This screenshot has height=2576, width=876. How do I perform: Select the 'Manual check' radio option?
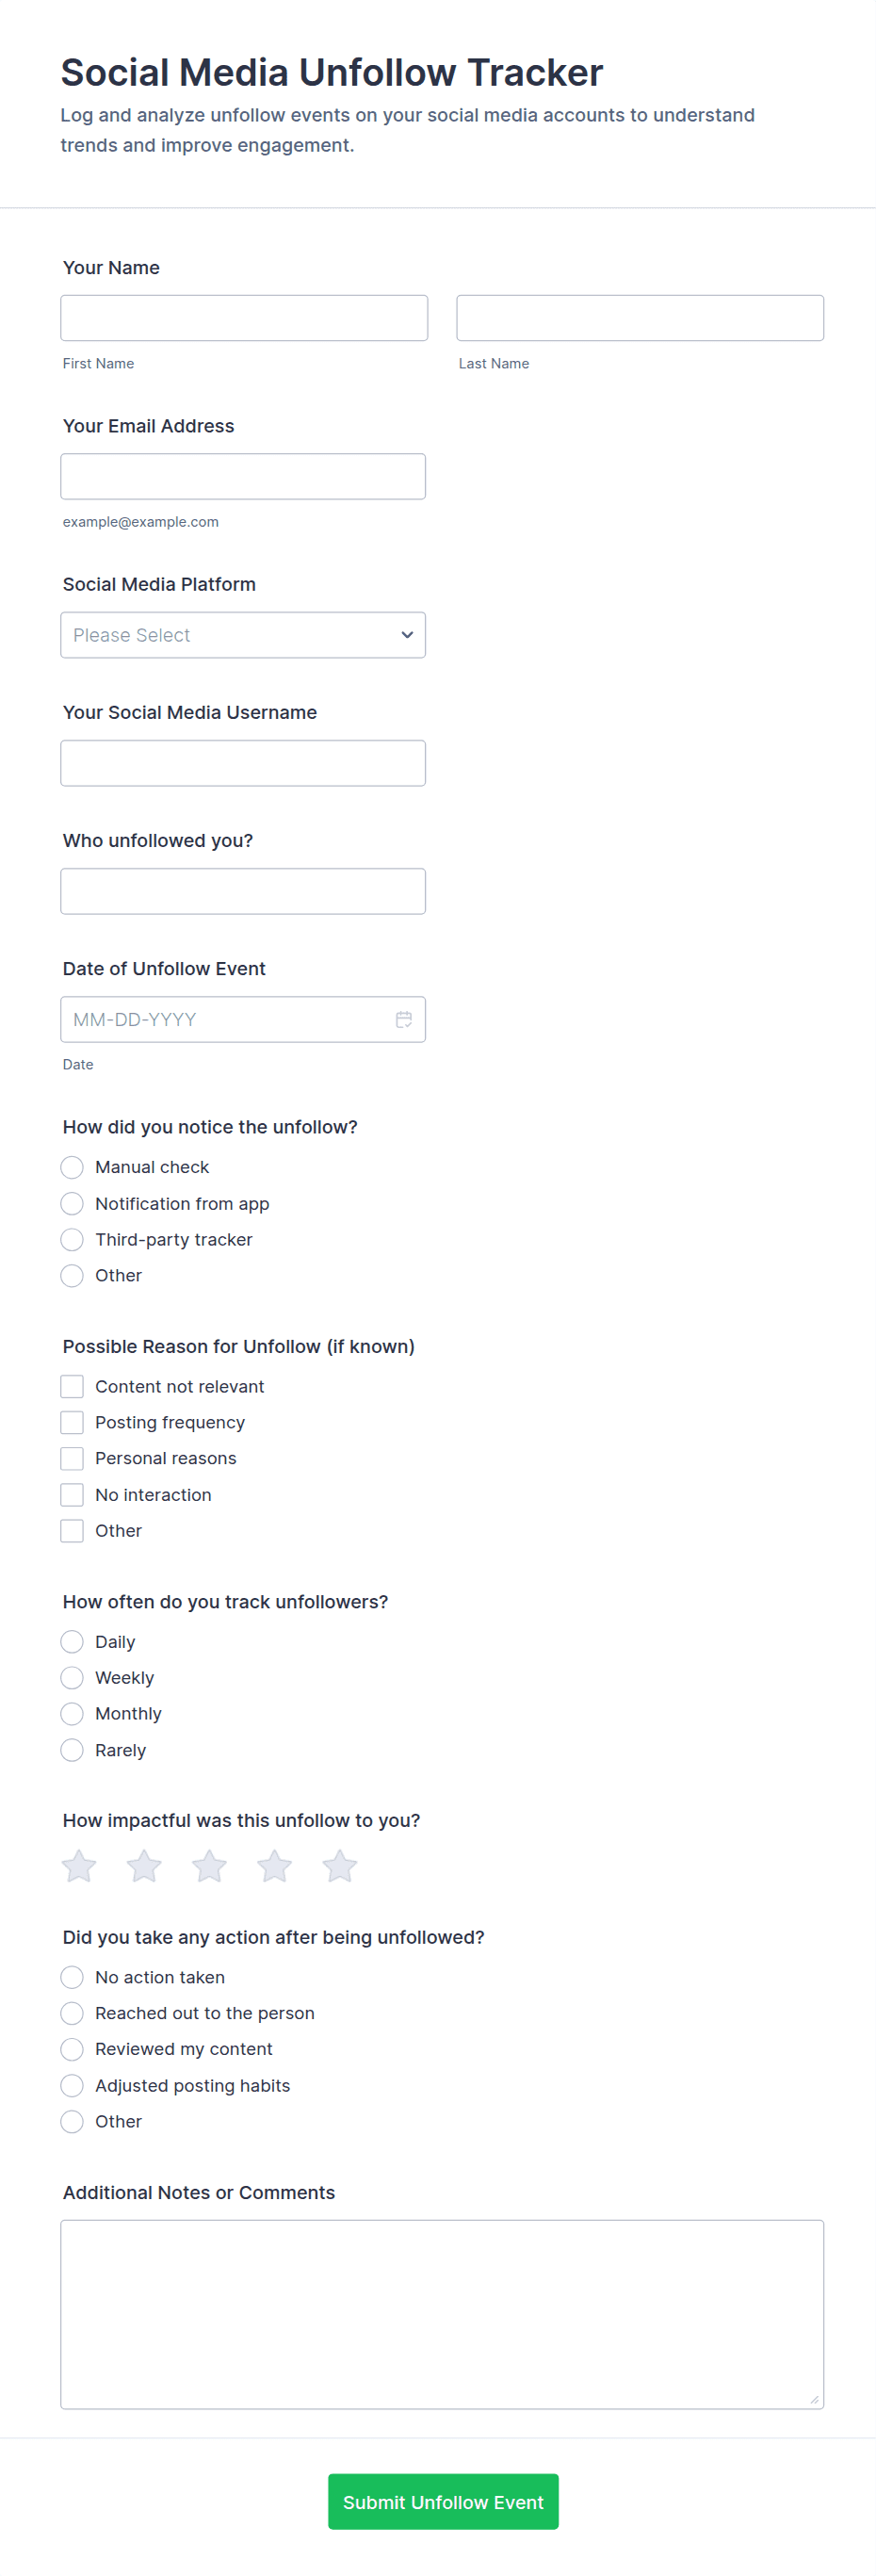click(x=72, y=1167)
